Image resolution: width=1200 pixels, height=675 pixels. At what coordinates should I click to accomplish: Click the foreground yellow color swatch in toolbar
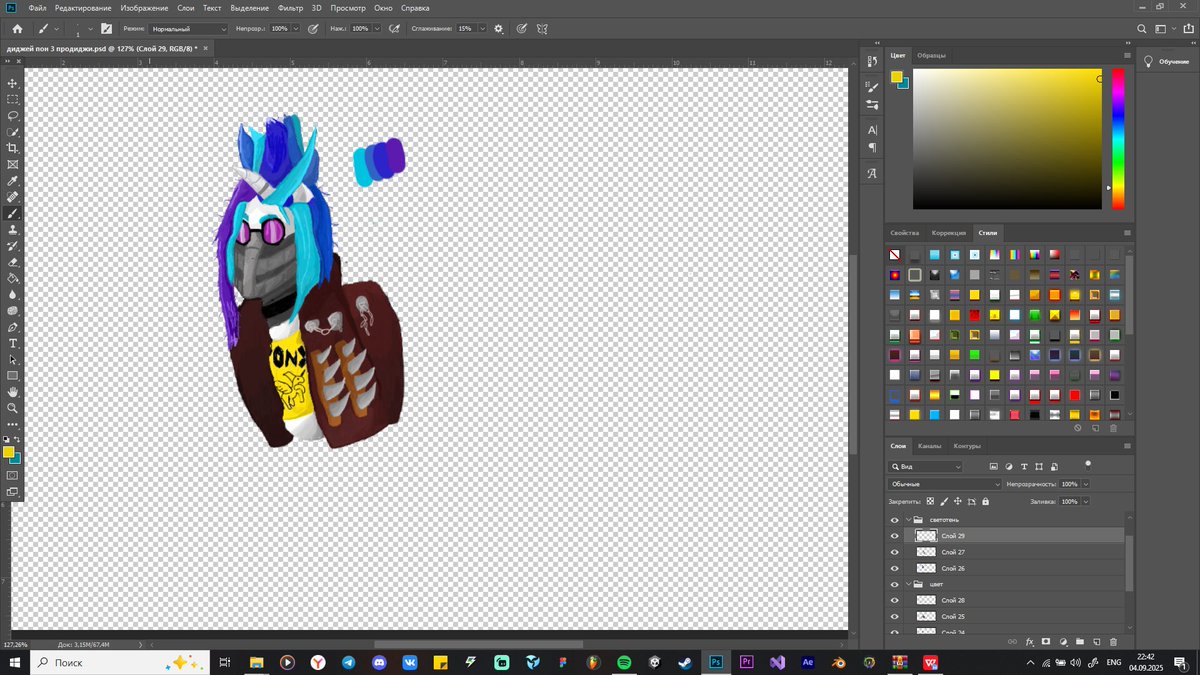[x=8, y=452]
